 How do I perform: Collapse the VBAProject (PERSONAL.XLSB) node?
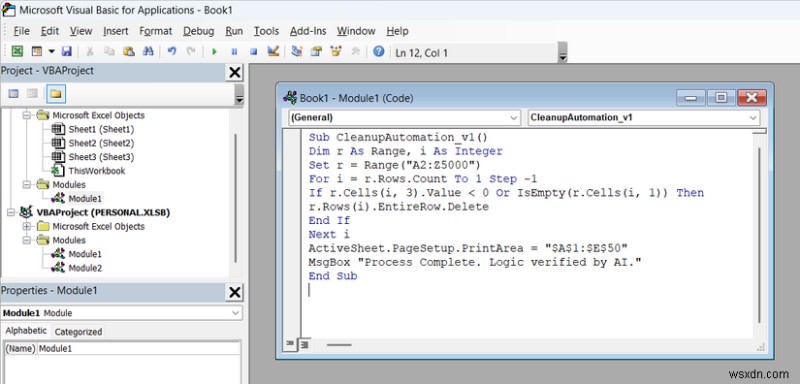click(11, 212)
